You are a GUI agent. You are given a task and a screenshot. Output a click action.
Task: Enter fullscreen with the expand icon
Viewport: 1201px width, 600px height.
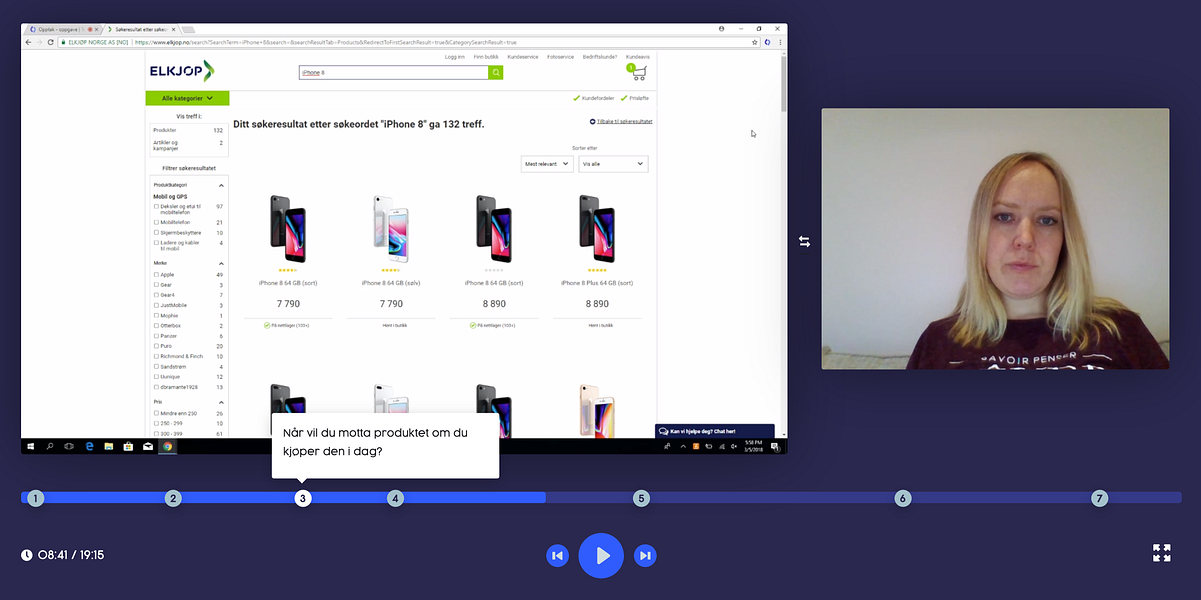1162,553
